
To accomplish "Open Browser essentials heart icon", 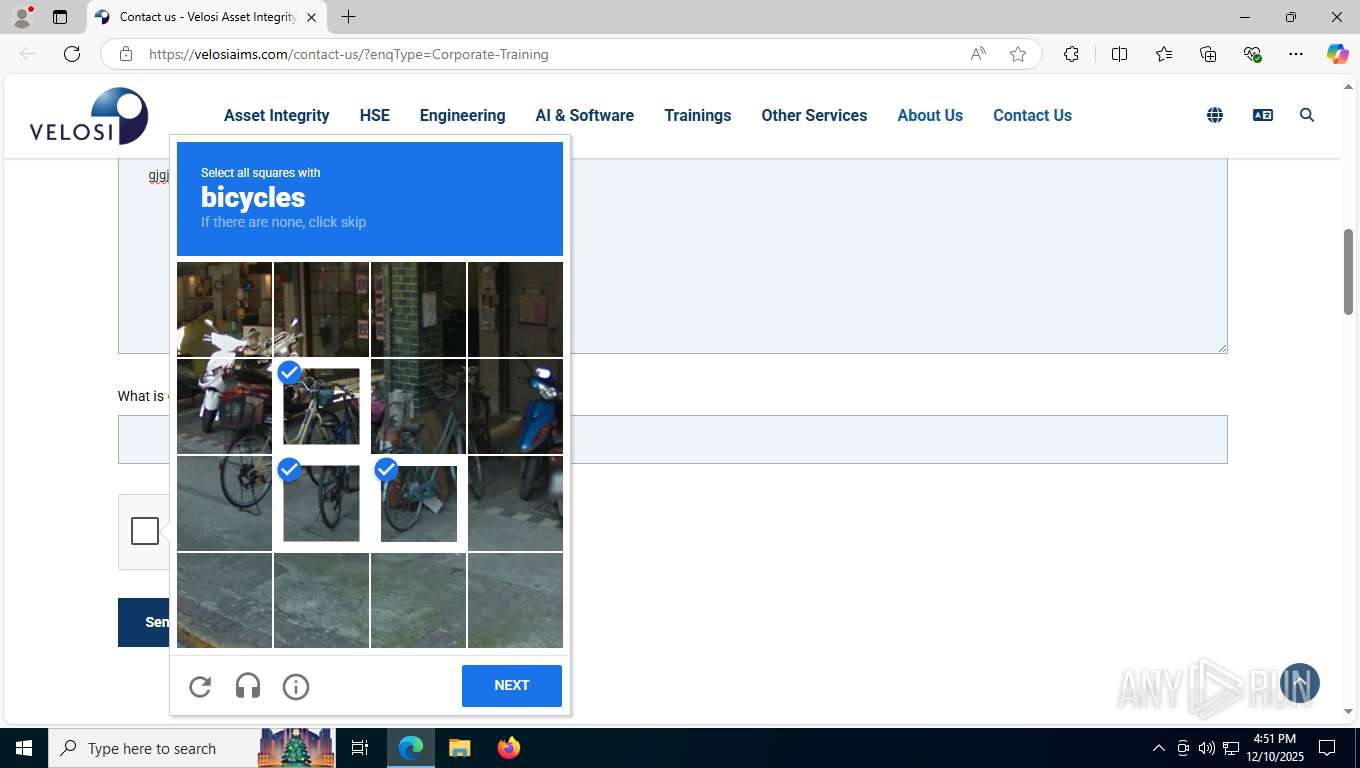I will [1252, 54].
